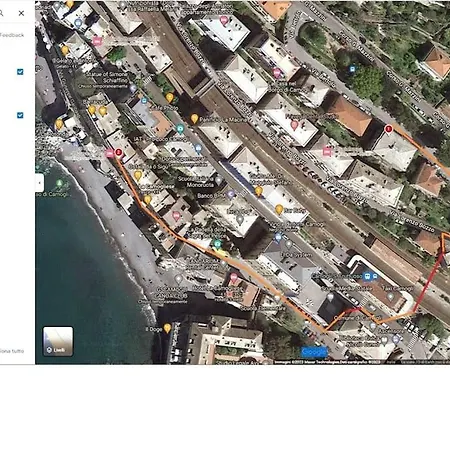Select red route waypoint marker 1
The height and width of the screenshot is (450, 450).
388,129
